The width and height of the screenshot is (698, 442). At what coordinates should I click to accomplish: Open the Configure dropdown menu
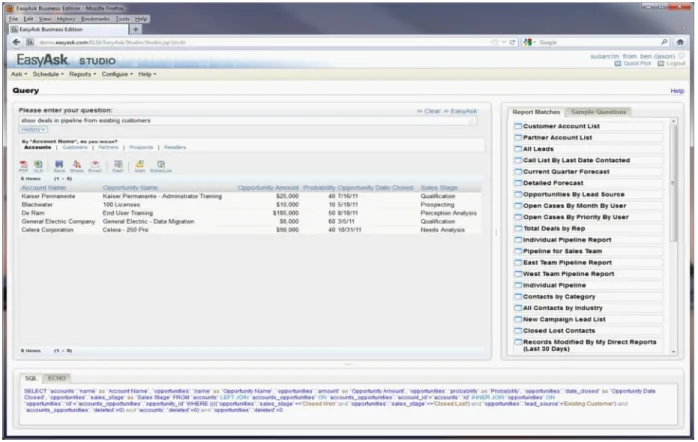118,74
